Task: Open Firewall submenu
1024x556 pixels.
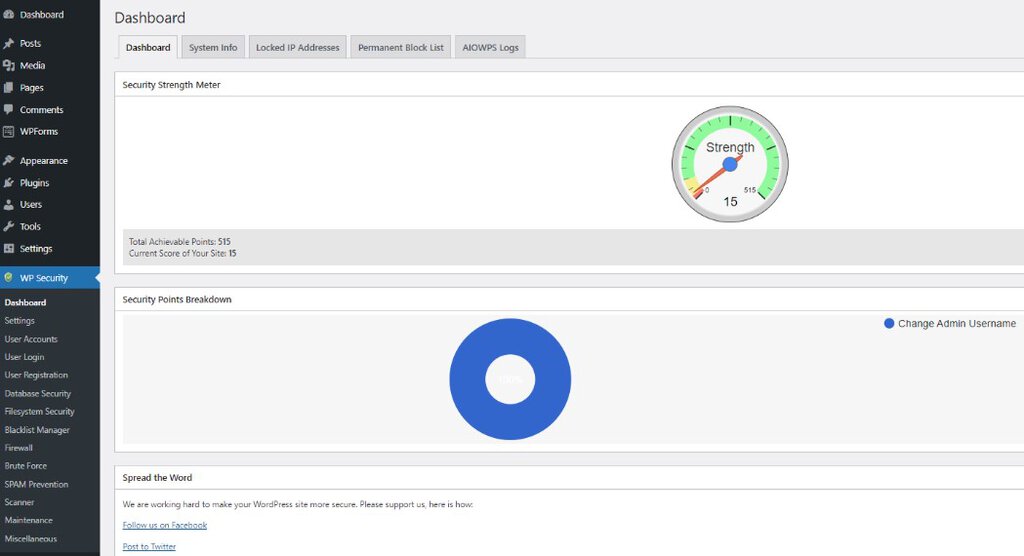Action: click(18, 448)
